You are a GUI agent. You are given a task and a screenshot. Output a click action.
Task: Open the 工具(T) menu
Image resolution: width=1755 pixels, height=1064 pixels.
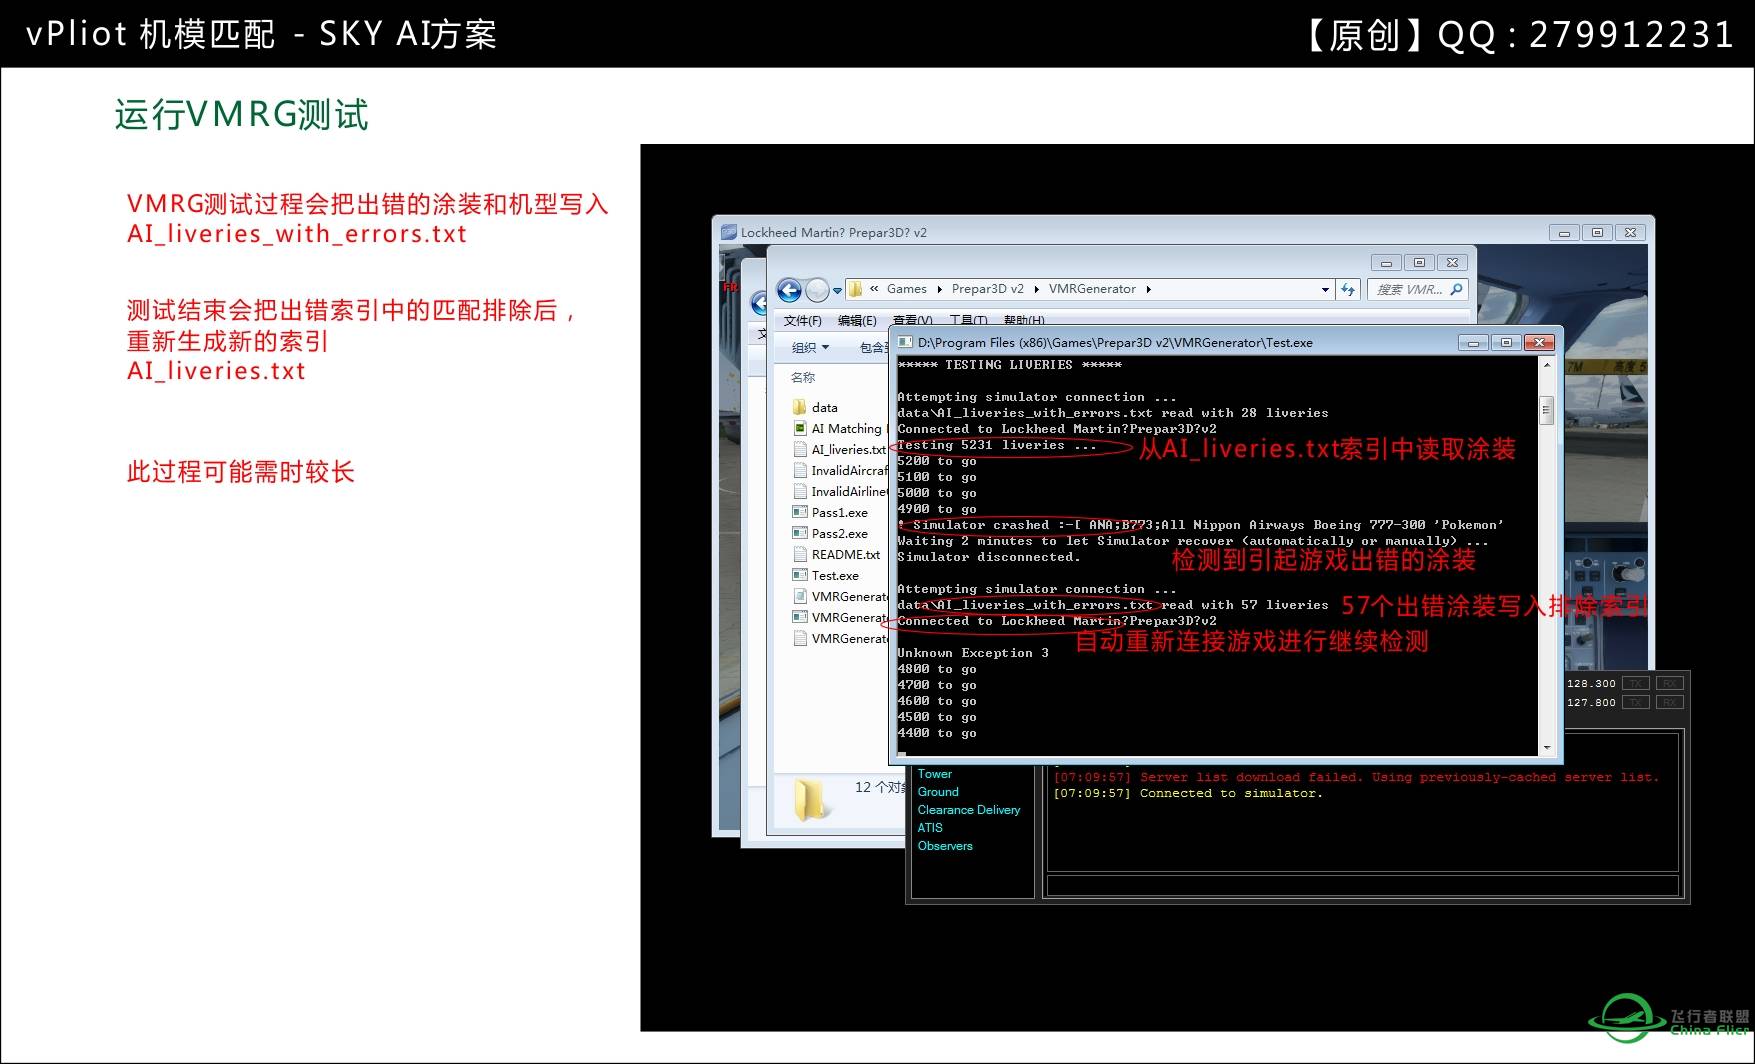pos(968,321)
